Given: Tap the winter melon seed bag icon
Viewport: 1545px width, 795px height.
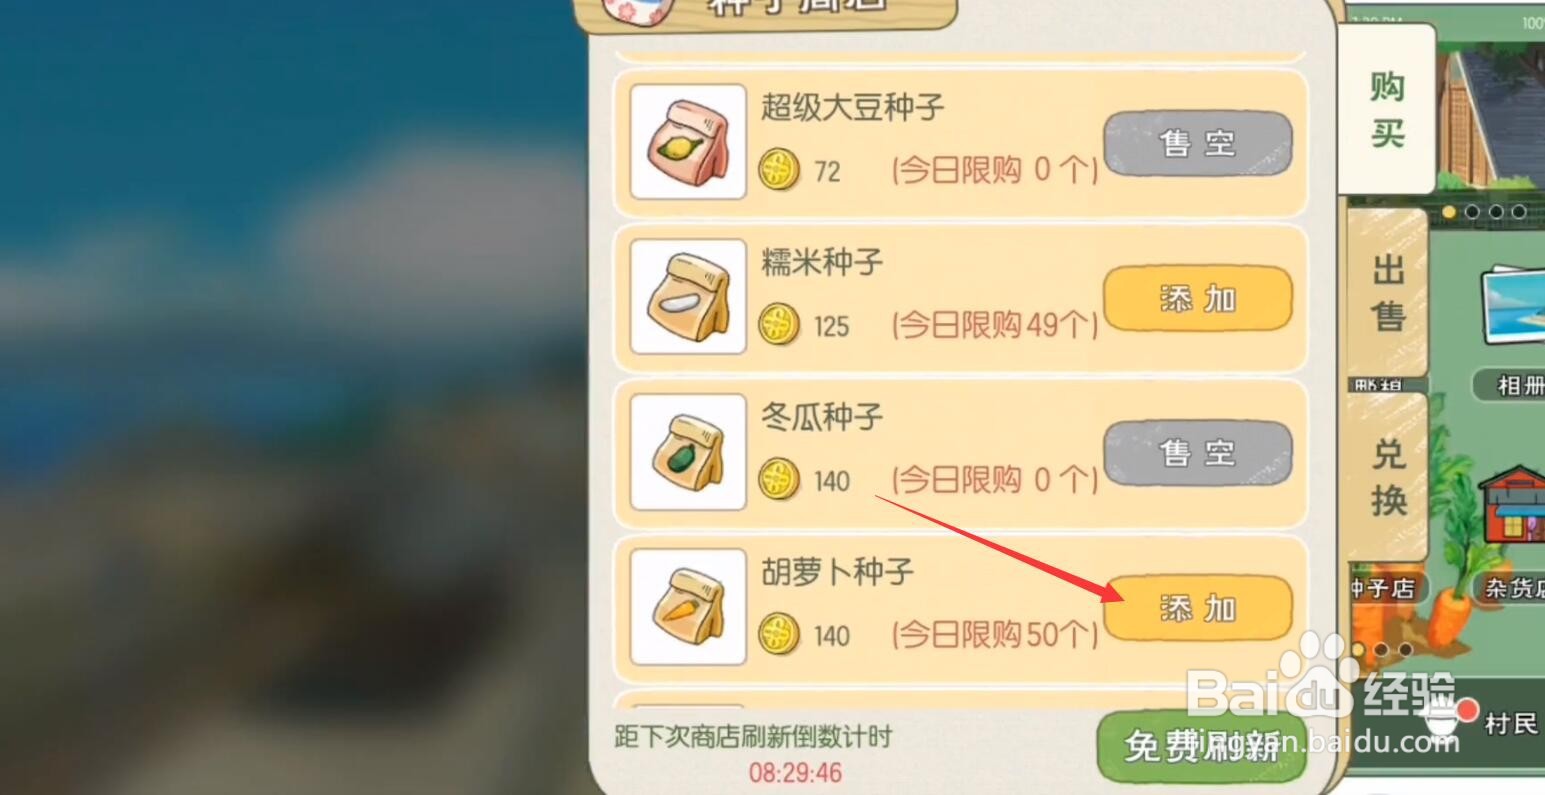Looking at the screenshot, I should point(688,452).
